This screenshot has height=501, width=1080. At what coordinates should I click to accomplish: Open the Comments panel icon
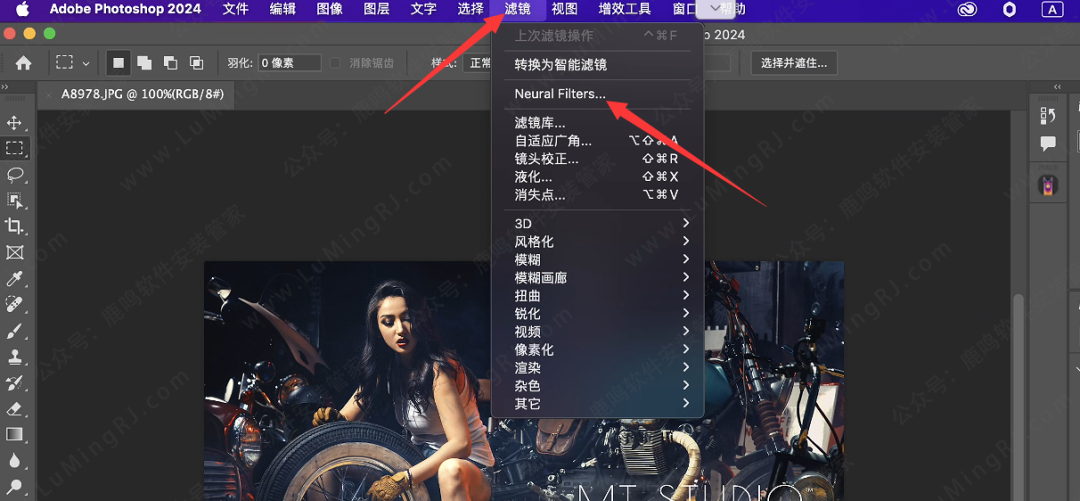1048,143
